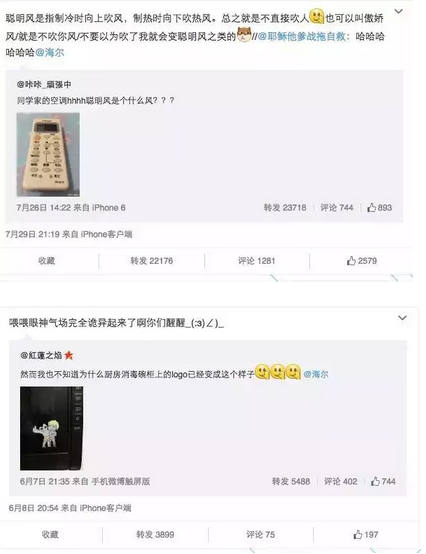
Task: Open 评论 1281 on the first post
Action: (x=256, y=261)
